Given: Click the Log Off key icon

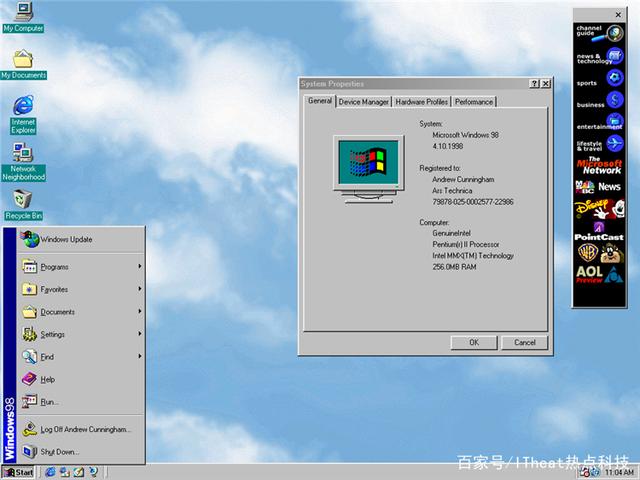Looking at the screenshot, I should tap(29, 429).
